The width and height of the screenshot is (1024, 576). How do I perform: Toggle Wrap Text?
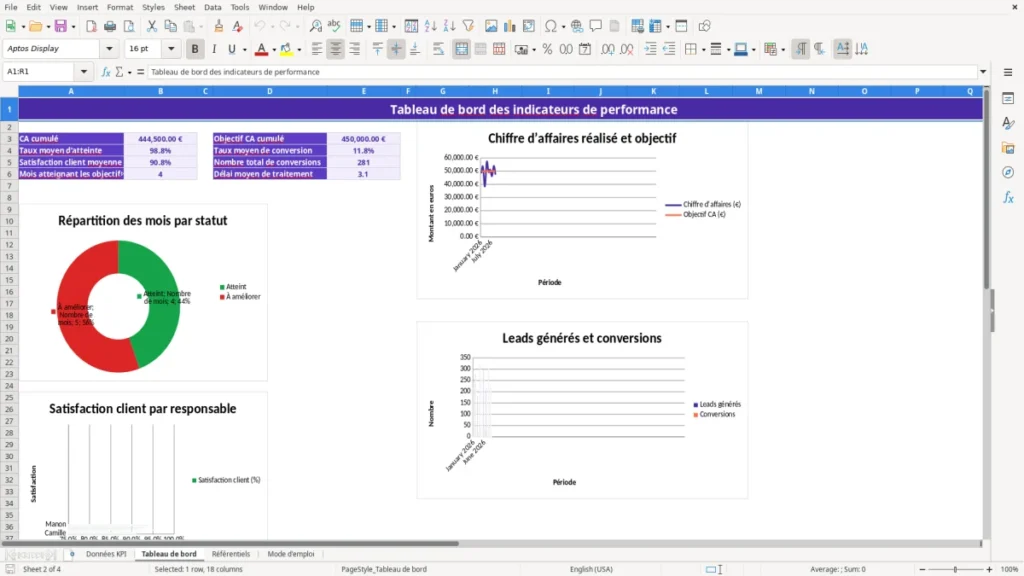tap(438, 49)
